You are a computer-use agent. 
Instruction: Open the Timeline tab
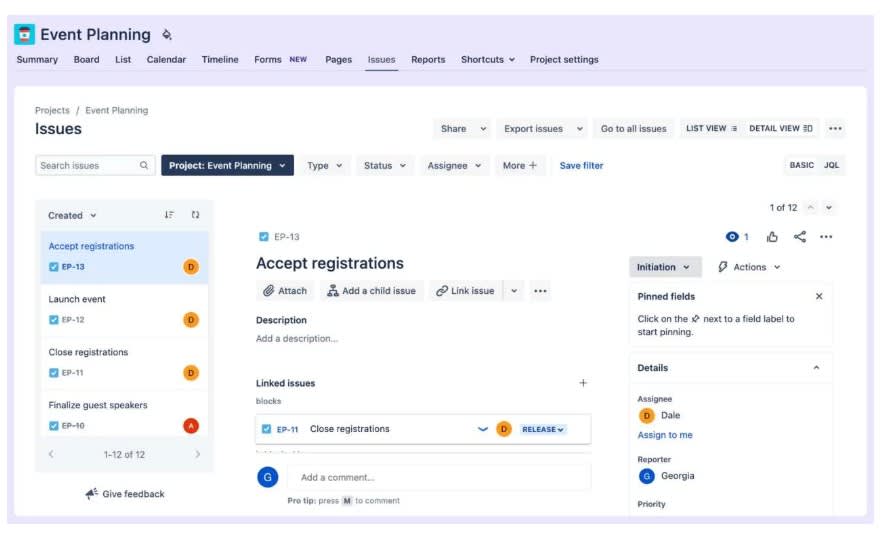pos(220,60)
